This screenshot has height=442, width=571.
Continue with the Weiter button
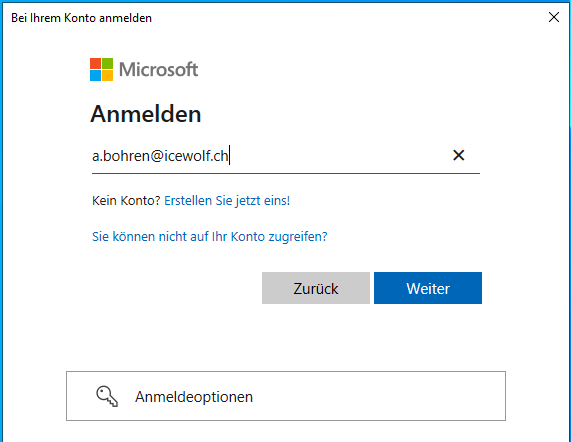pos(428,288)
